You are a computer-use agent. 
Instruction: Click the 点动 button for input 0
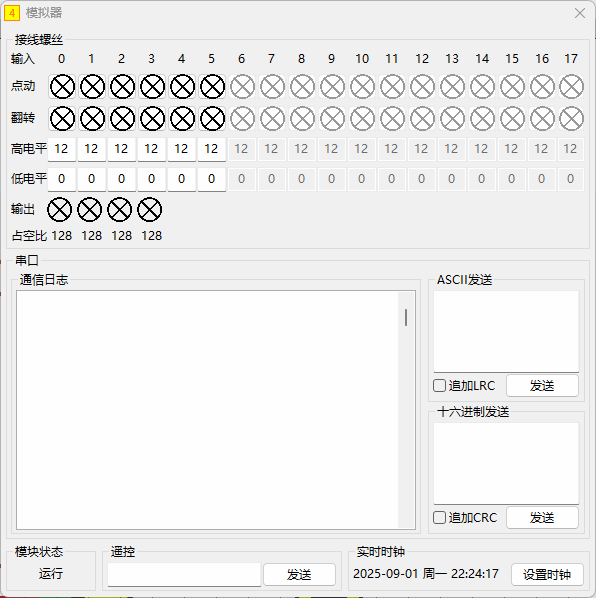62,87
